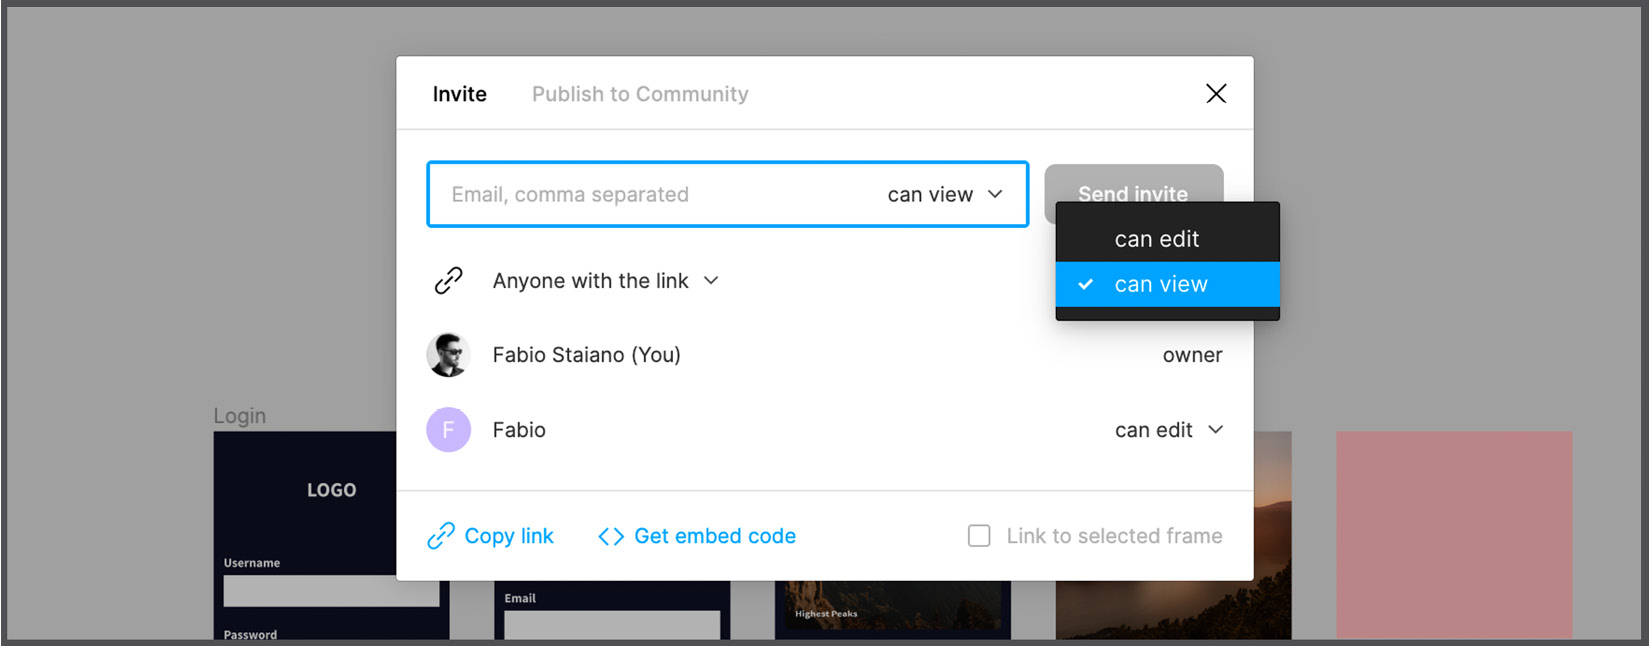Click the LOGO text in Login frame

point(331,490)
